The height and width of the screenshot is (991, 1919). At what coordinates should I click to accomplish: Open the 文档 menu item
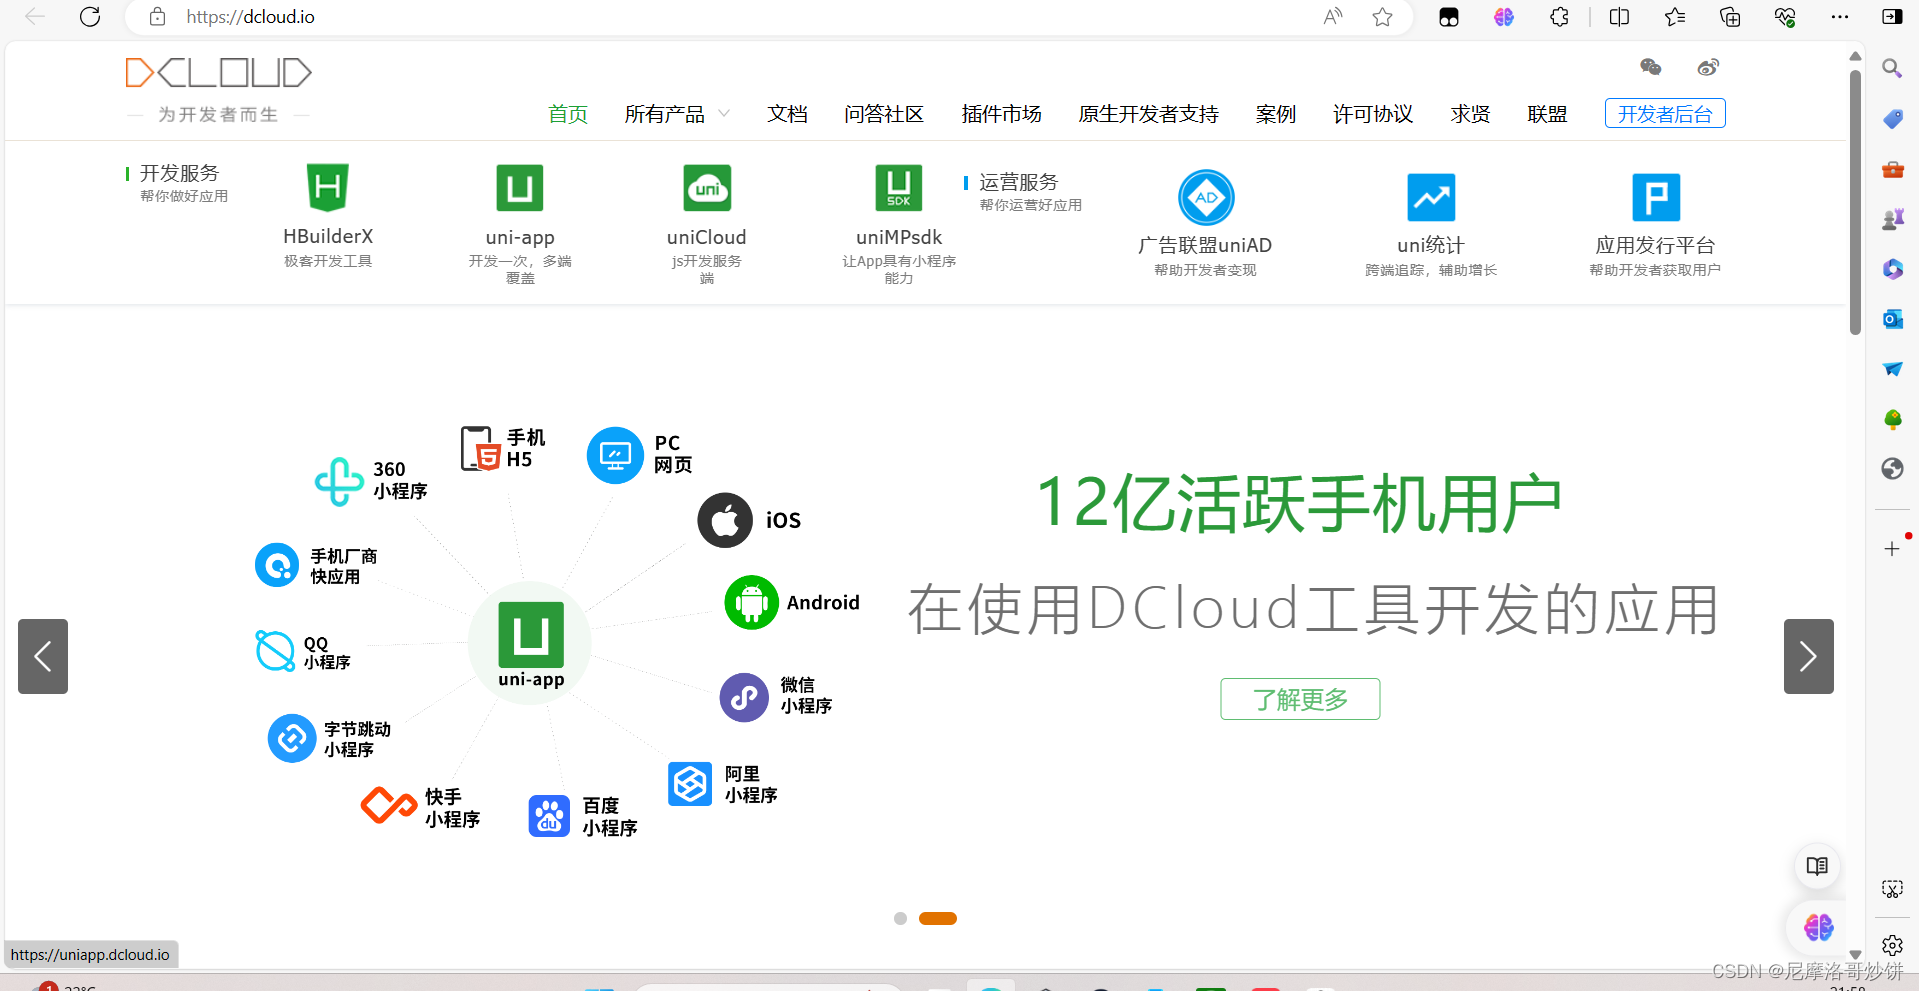[x=787, y=114]
